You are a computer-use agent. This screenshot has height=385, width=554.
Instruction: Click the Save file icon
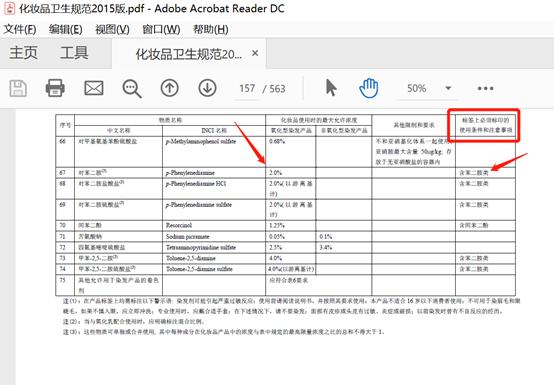(18, 88)
